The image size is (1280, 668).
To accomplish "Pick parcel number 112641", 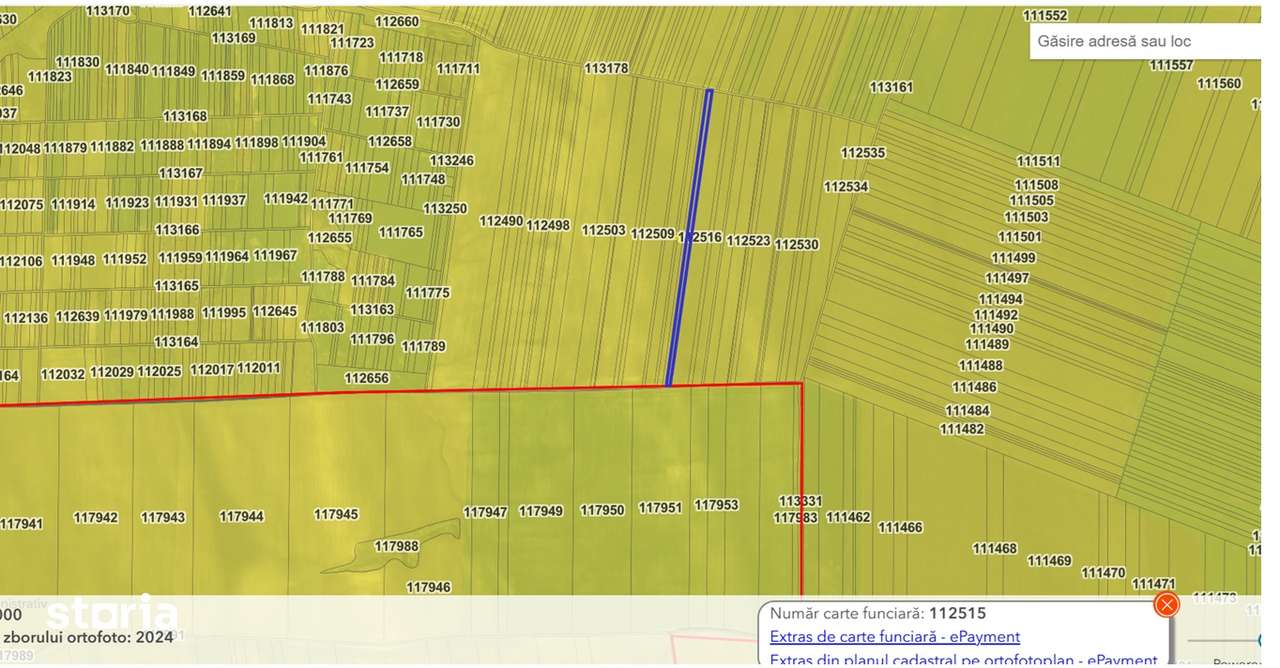I will coord(210,11).
